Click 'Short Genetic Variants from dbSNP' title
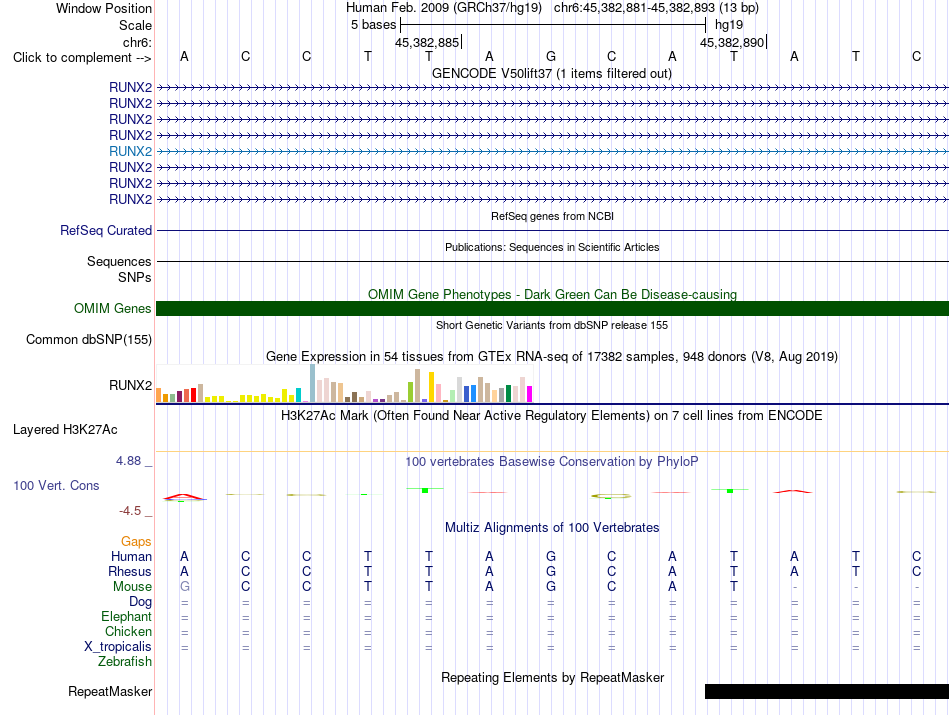950x715 pixels. point(552,325)
